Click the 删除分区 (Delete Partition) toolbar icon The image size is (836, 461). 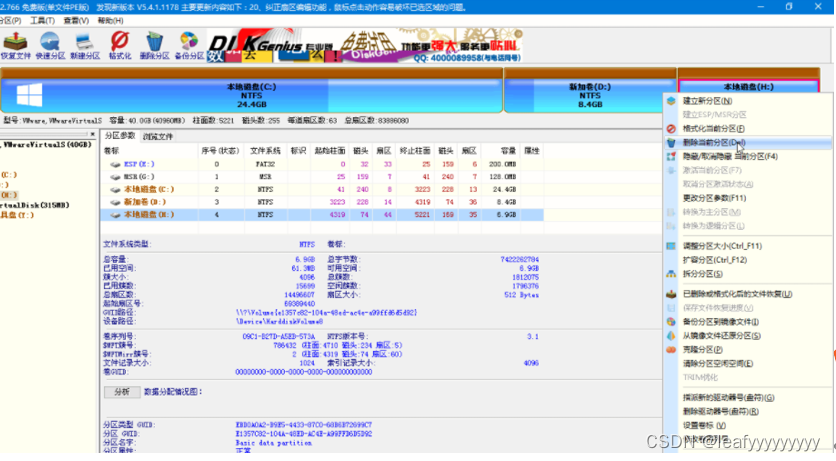[x=155, y=45]
